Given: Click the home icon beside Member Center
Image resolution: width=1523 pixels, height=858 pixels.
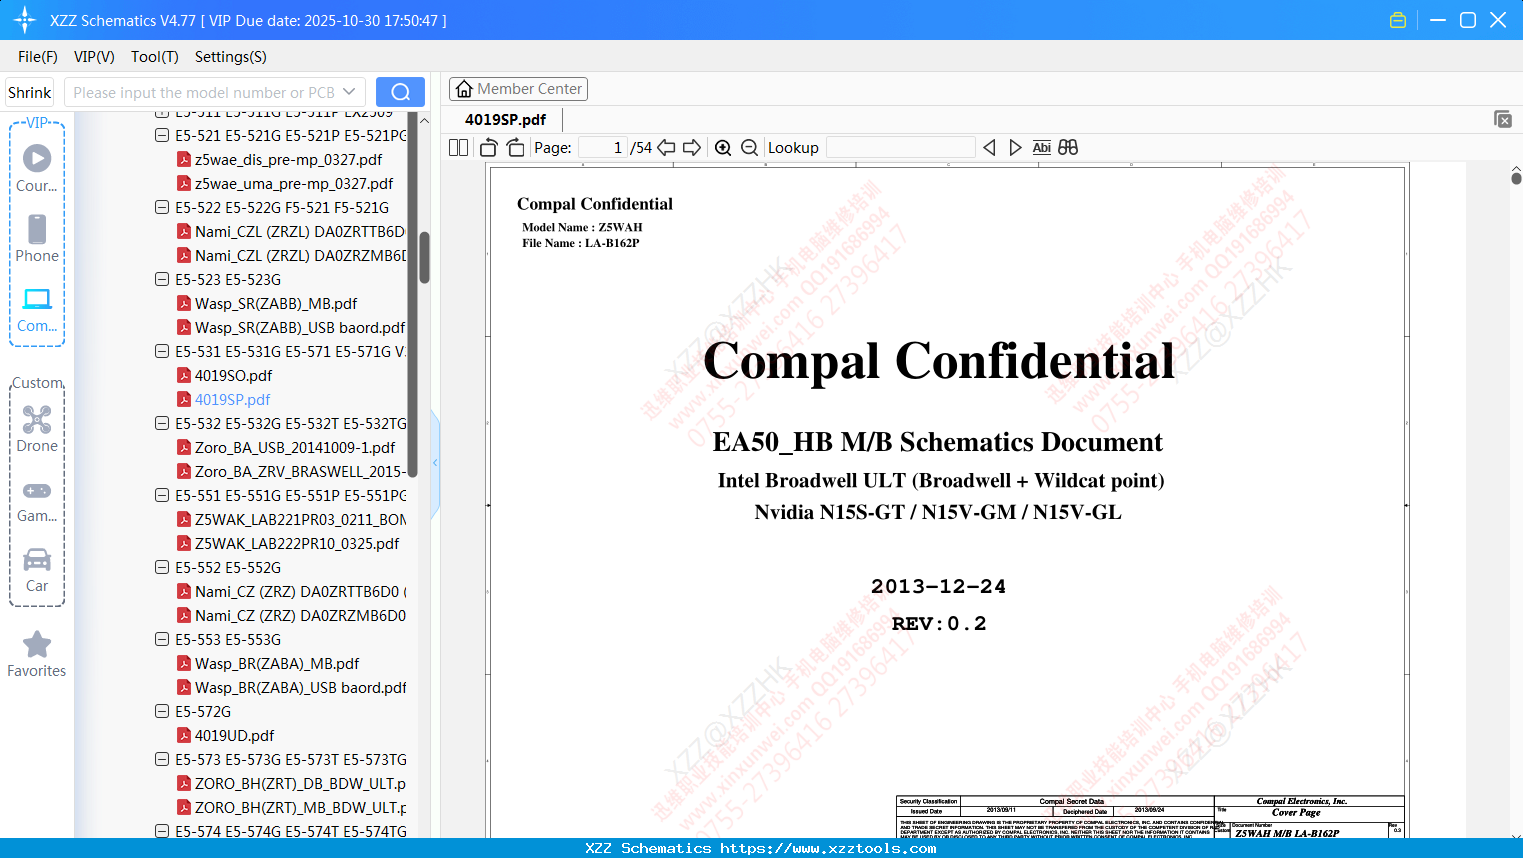Looking at the screenshot, I should click(464, 89).
